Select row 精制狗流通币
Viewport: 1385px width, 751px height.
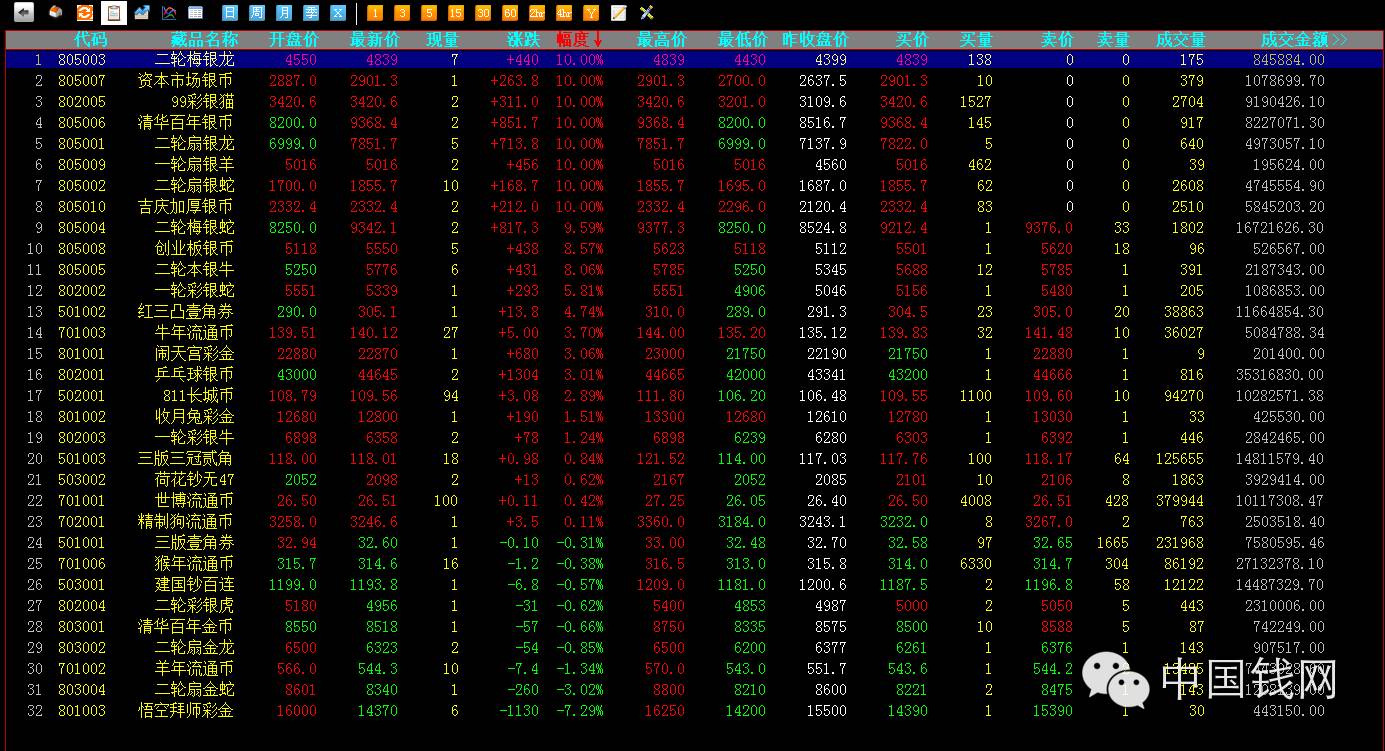692,521
